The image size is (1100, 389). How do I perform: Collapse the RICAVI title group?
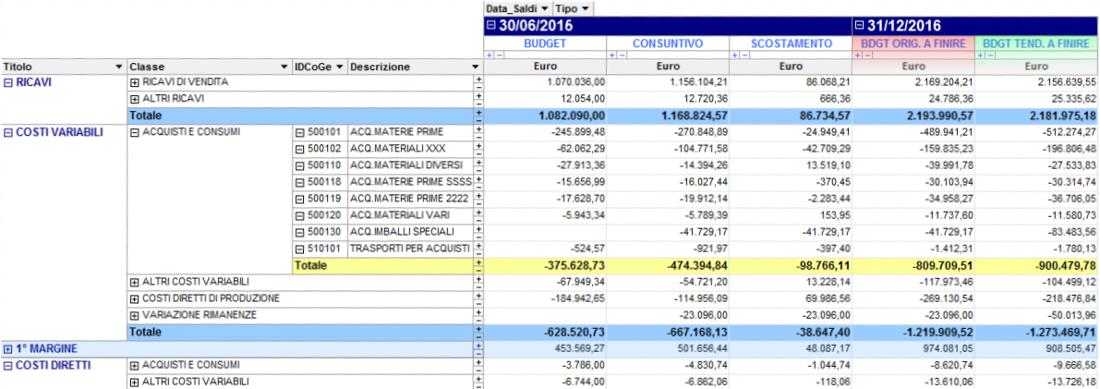click(x=9, y=83)
